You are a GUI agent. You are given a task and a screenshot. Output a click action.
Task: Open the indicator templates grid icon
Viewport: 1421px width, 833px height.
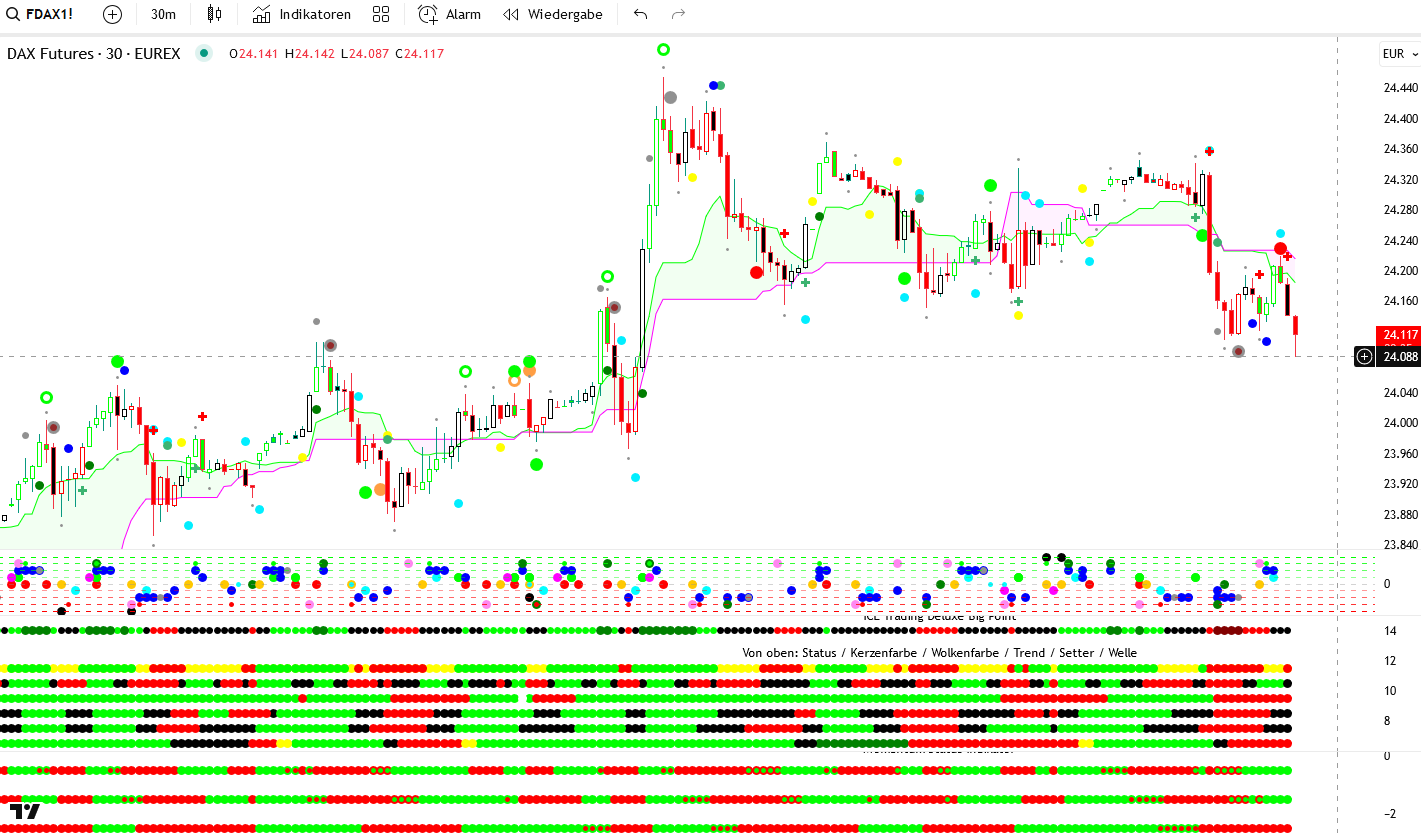click(x=380, y=14)
